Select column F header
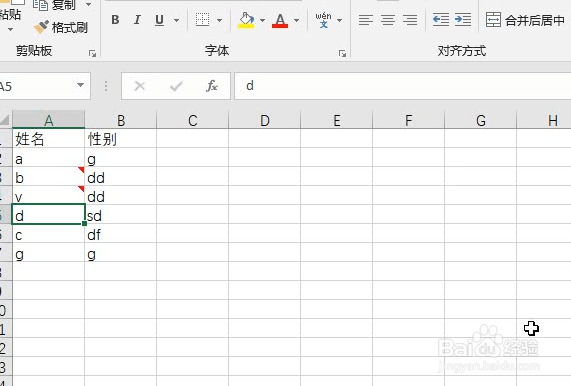571x386 pixels. tap(409, 120)
